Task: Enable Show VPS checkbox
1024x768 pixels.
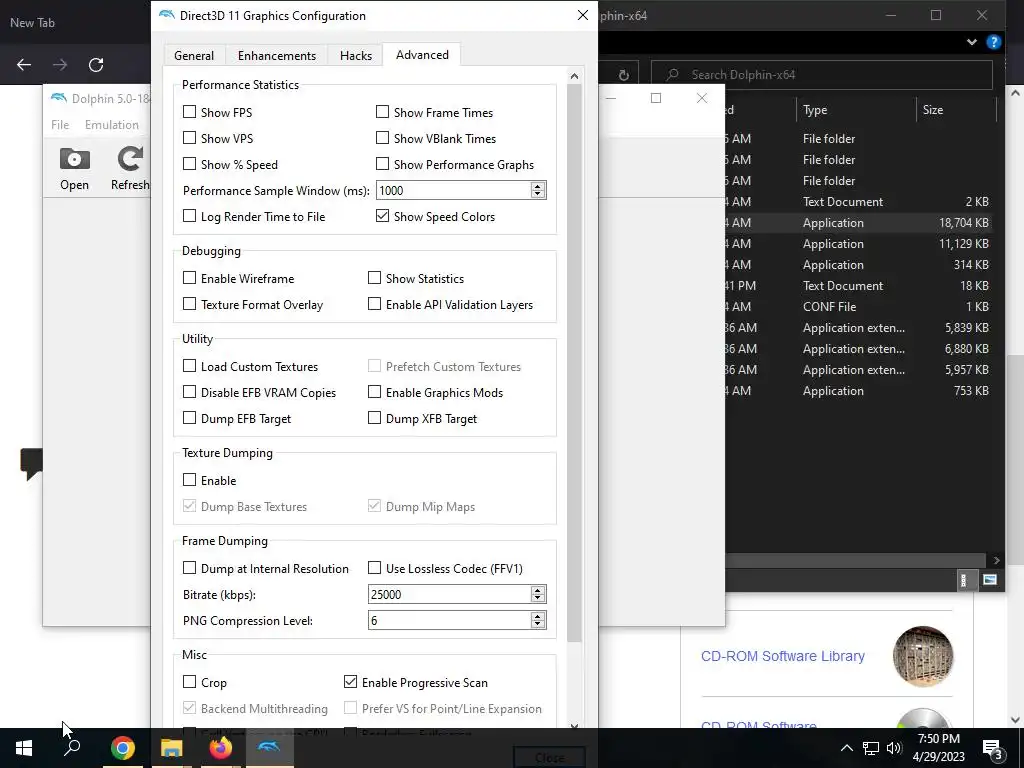Action: 189,138
